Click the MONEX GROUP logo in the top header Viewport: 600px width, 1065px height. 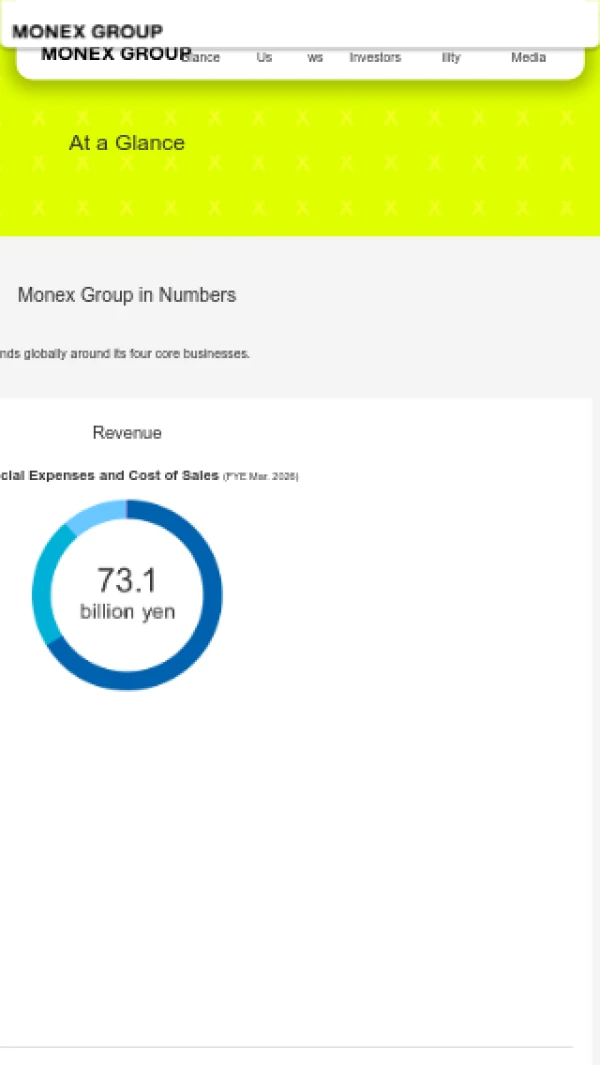pyautogui.click(x=88, y=32)
